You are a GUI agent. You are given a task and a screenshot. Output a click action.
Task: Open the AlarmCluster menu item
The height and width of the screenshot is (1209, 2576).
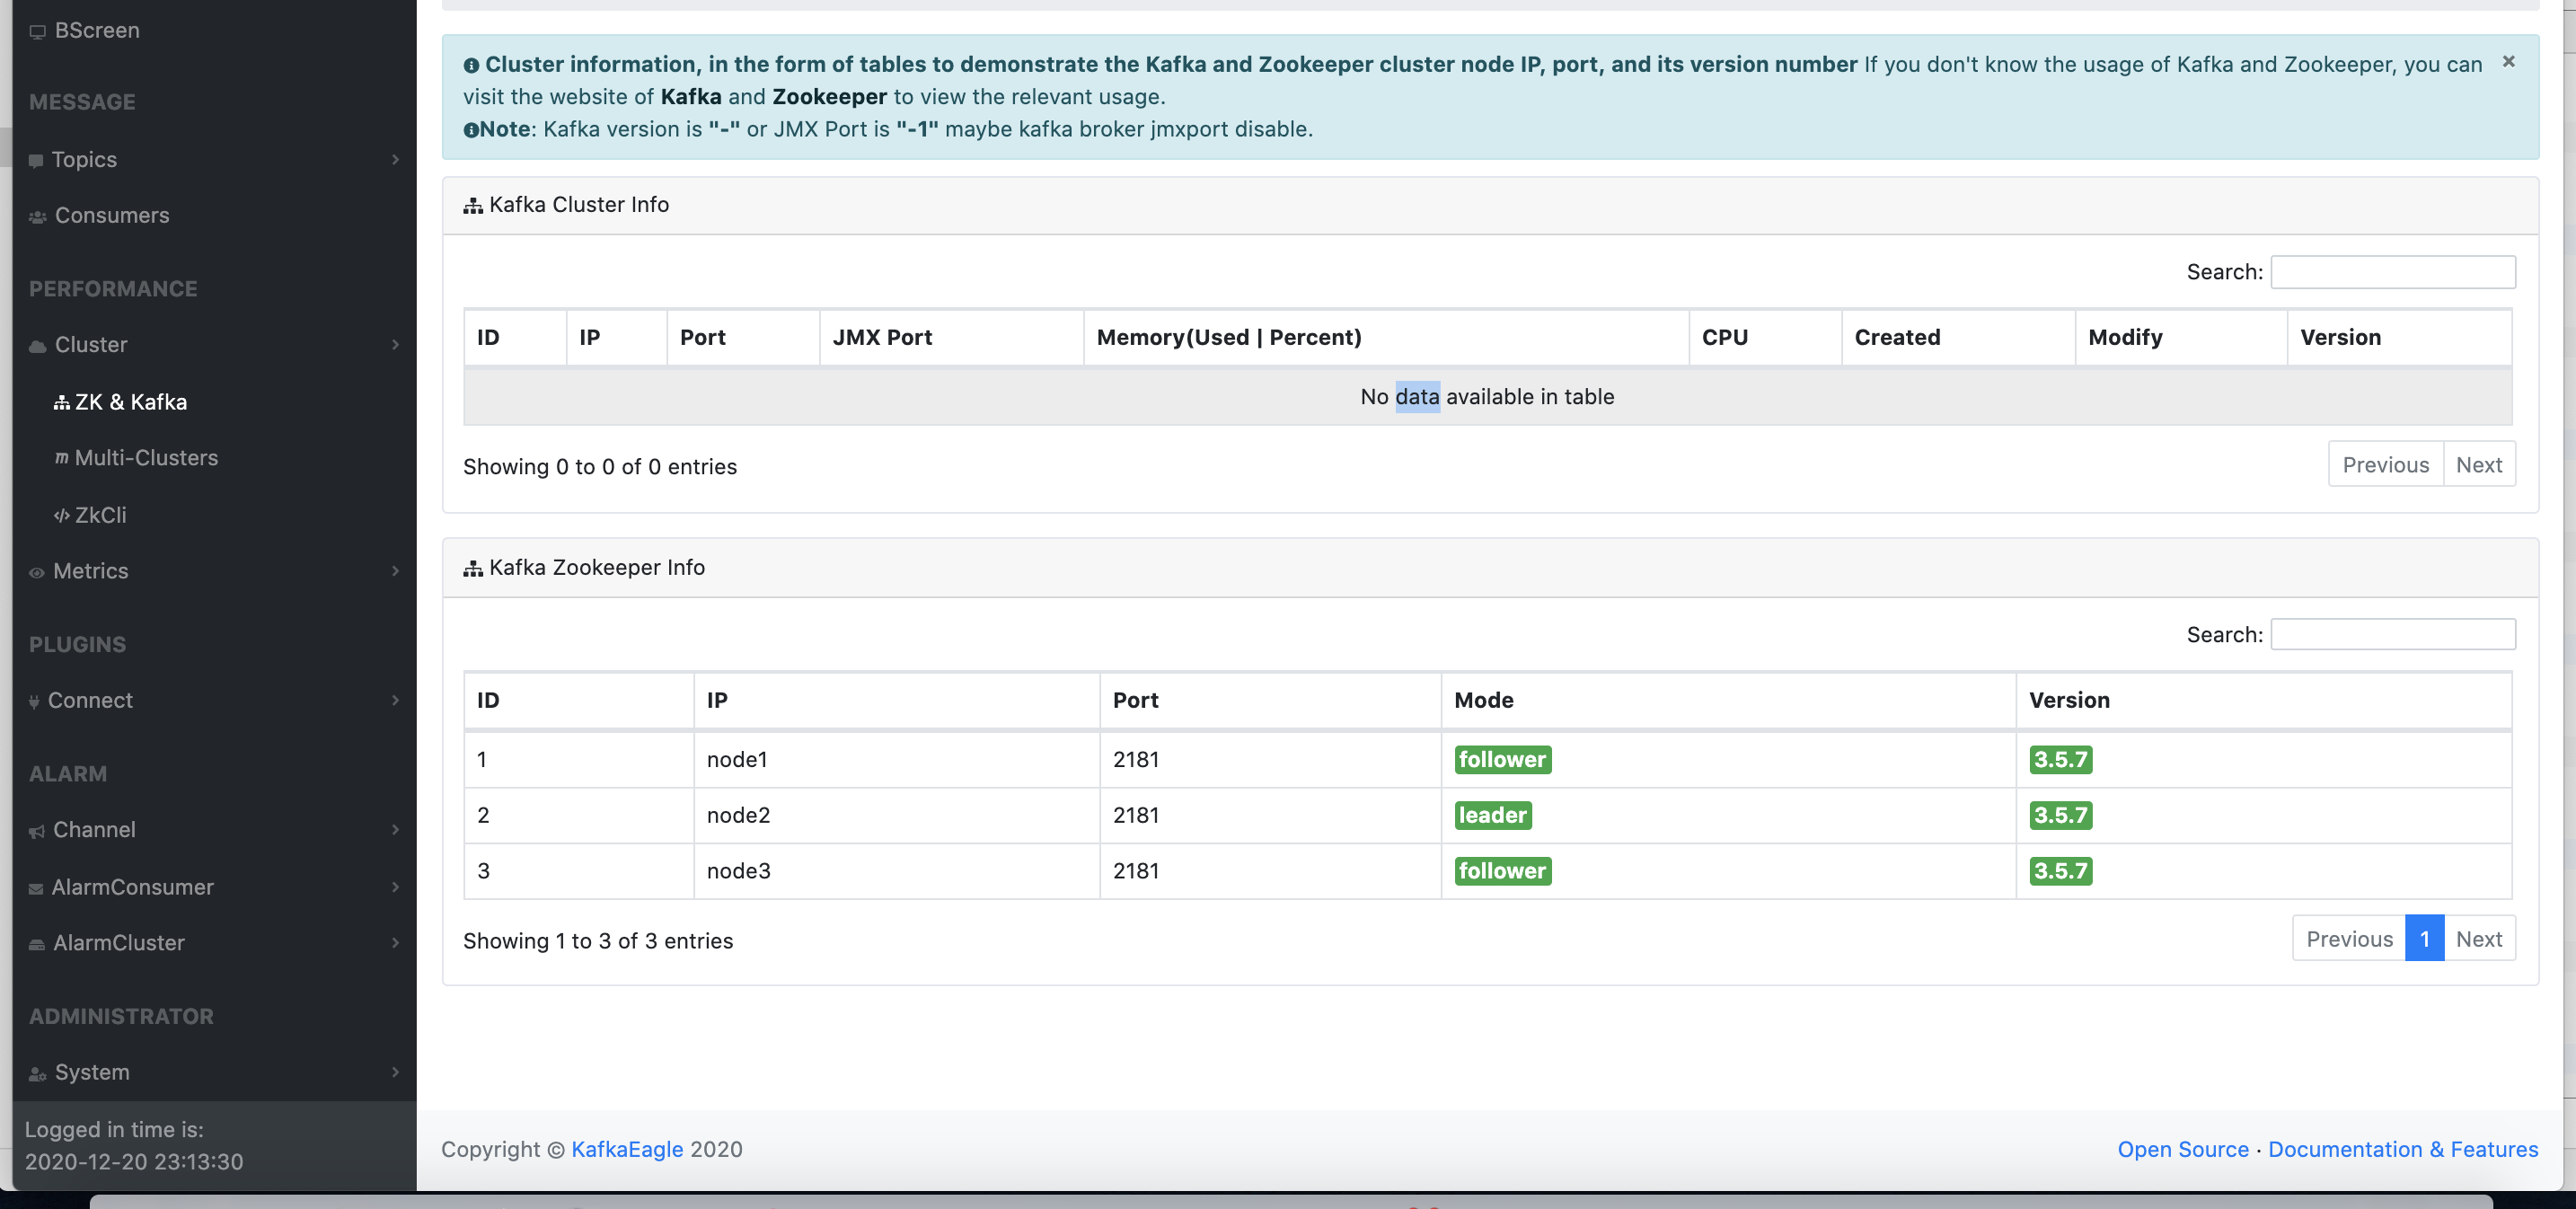(x=118, y=942)
